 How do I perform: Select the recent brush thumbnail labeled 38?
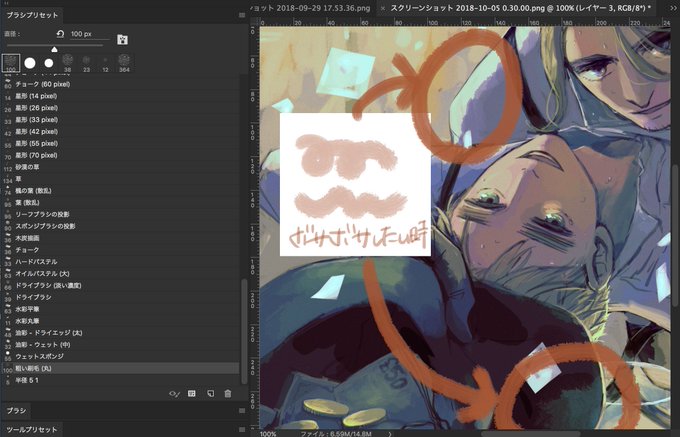click(67, 63)
